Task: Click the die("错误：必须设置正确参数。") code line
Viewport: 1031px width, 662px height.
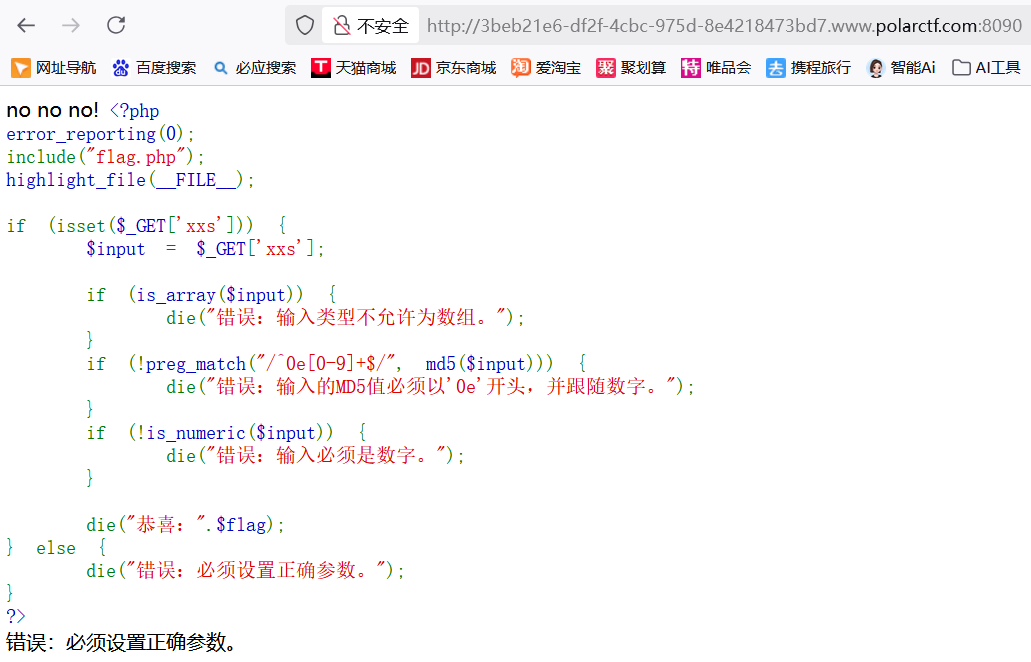Action: (x=246, y=571)
